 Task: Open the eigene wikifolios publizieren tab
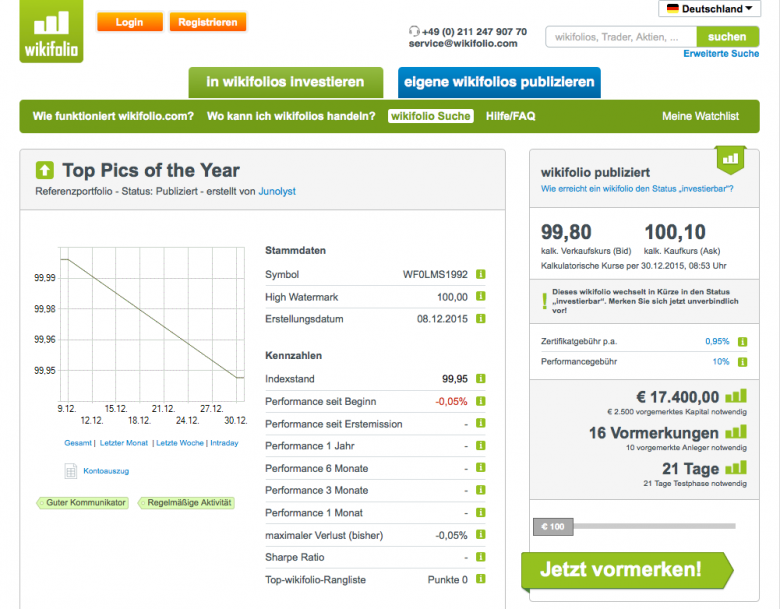click(x=499, y=83)
